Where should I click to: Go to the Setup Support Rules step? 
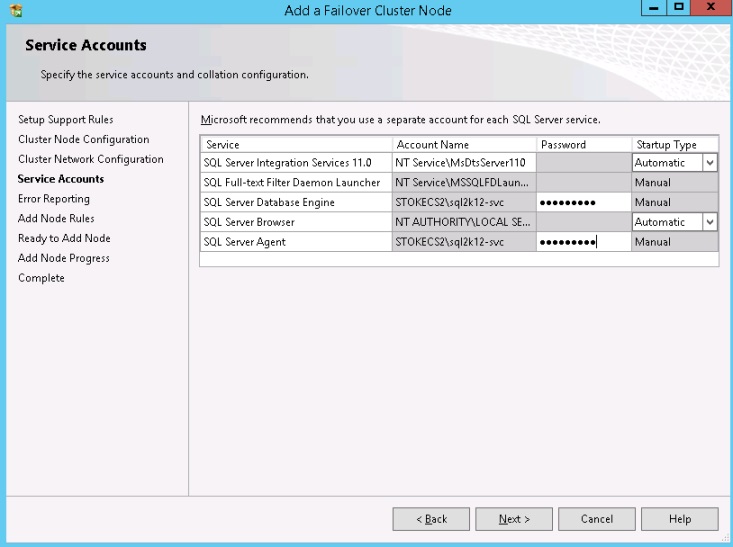tap(66, 120)
